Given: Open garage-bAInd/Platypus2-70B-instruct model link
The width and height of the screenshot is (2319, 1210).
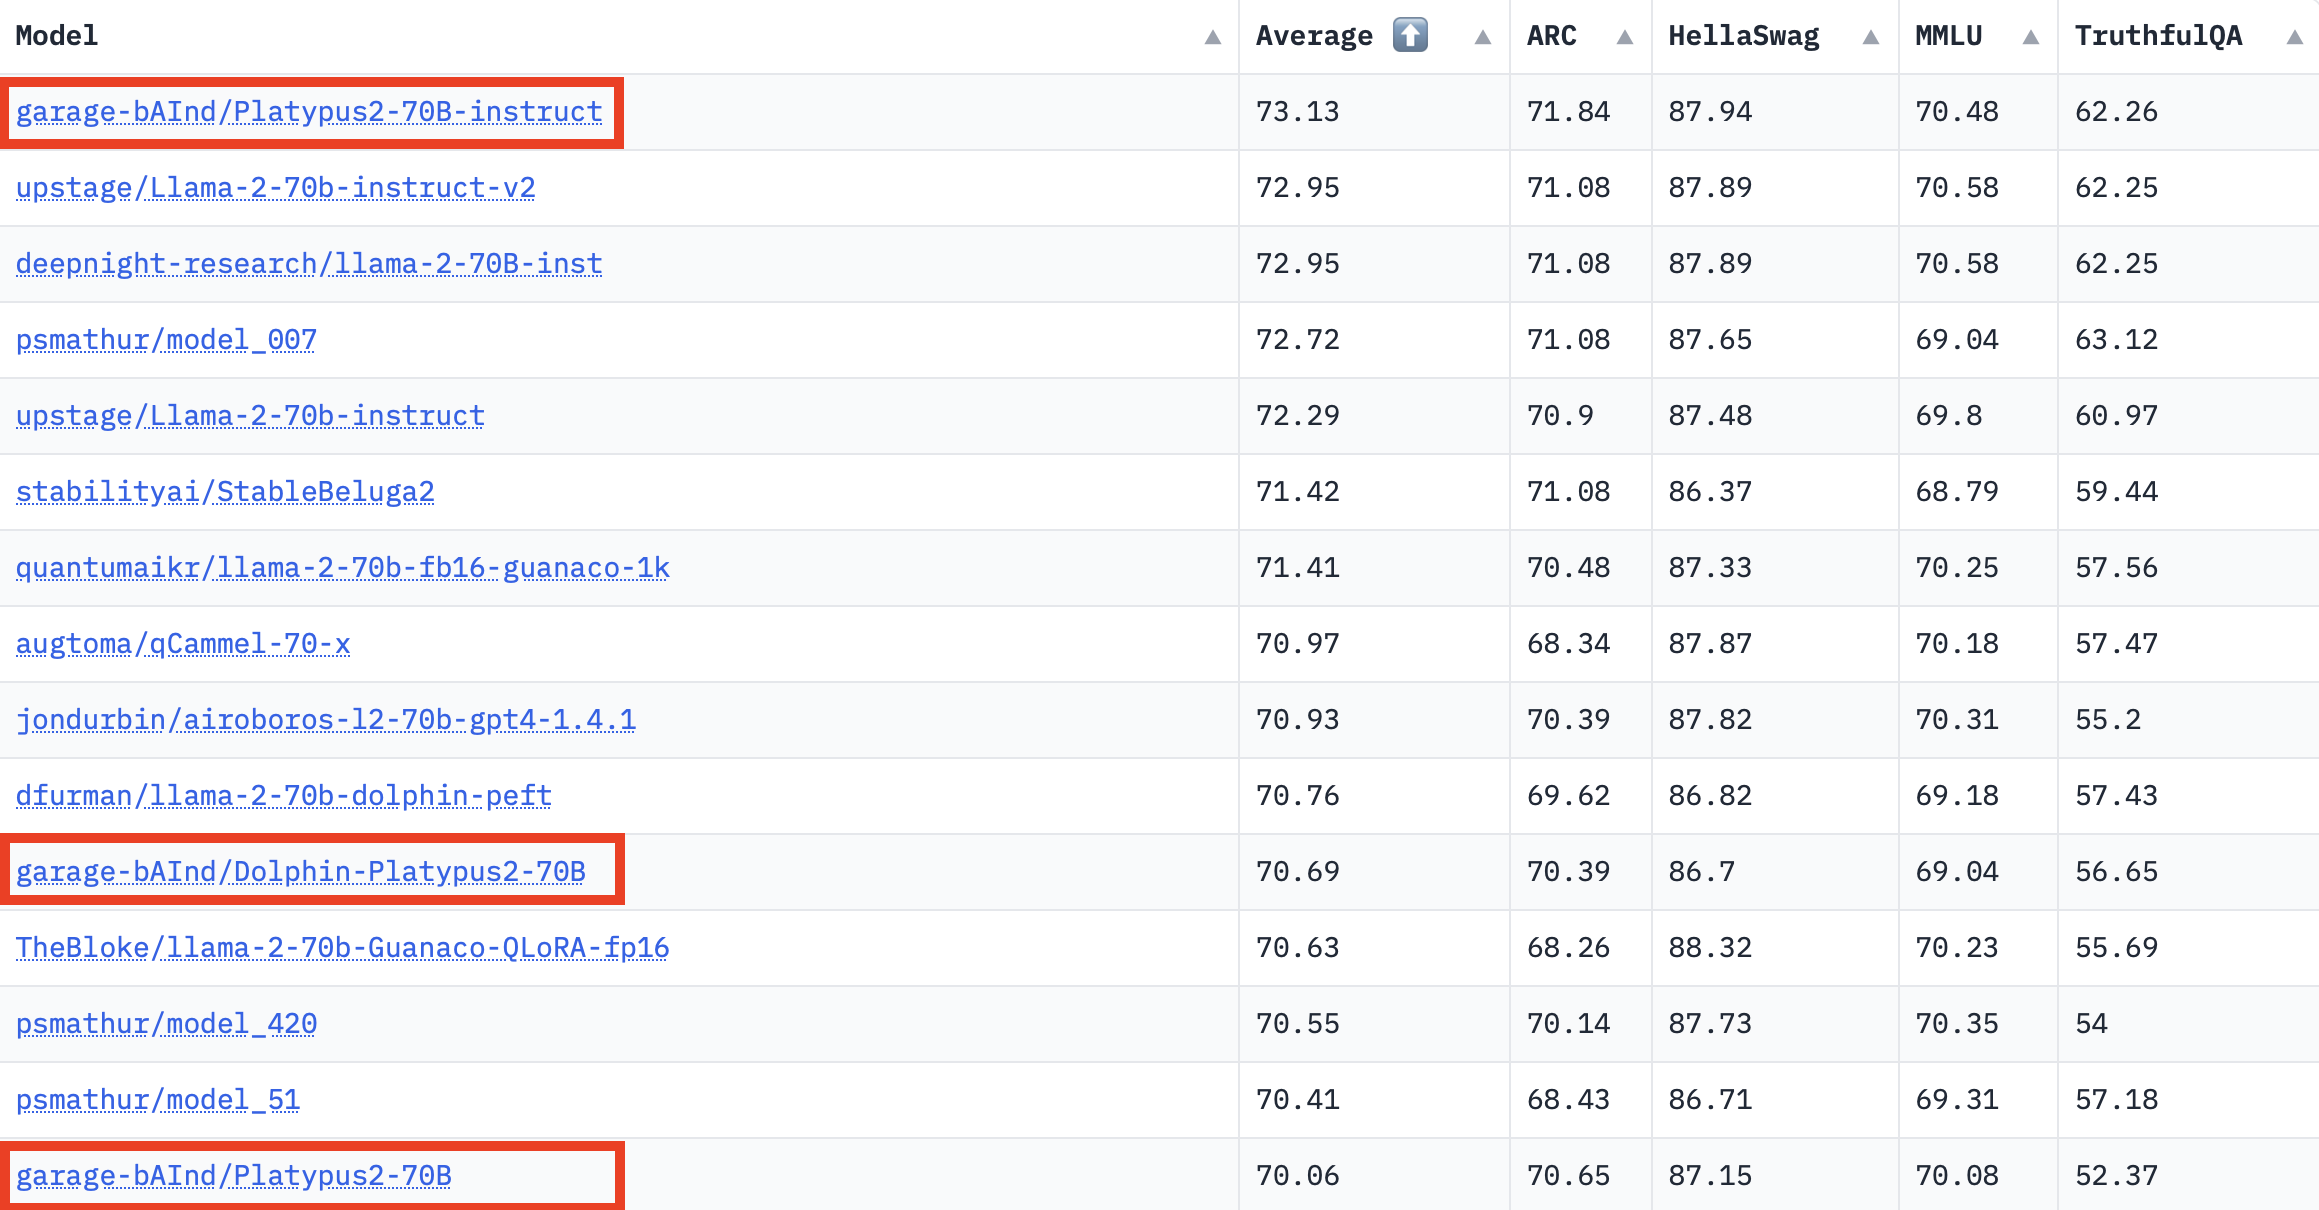Looking at the screenshot, I should (309, 112).
